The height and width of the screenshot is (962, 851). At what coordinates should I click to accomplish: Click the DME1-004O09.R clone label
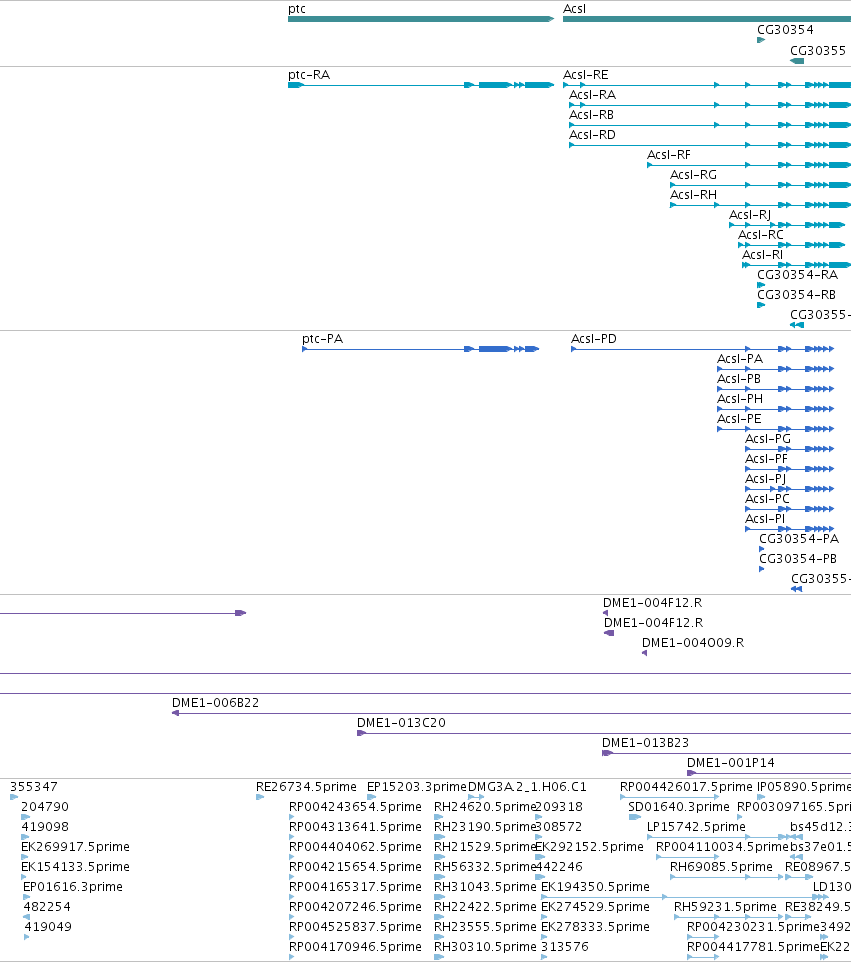693,642
